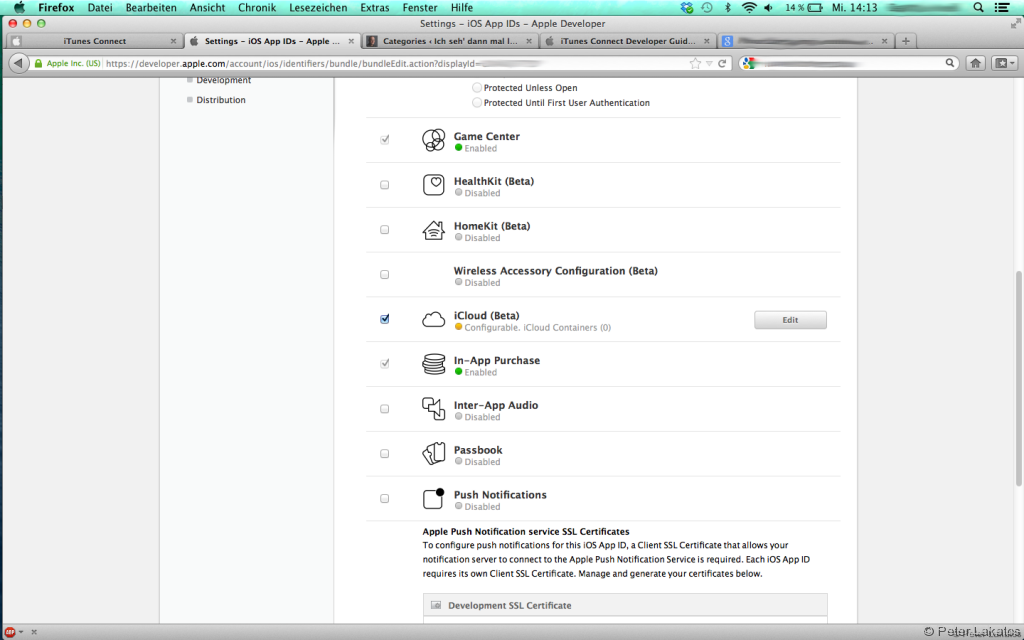The height and width of the screenshot is (640, 1024).
Task: Toggle the Game Center checkbox
Action: (385, 140)
